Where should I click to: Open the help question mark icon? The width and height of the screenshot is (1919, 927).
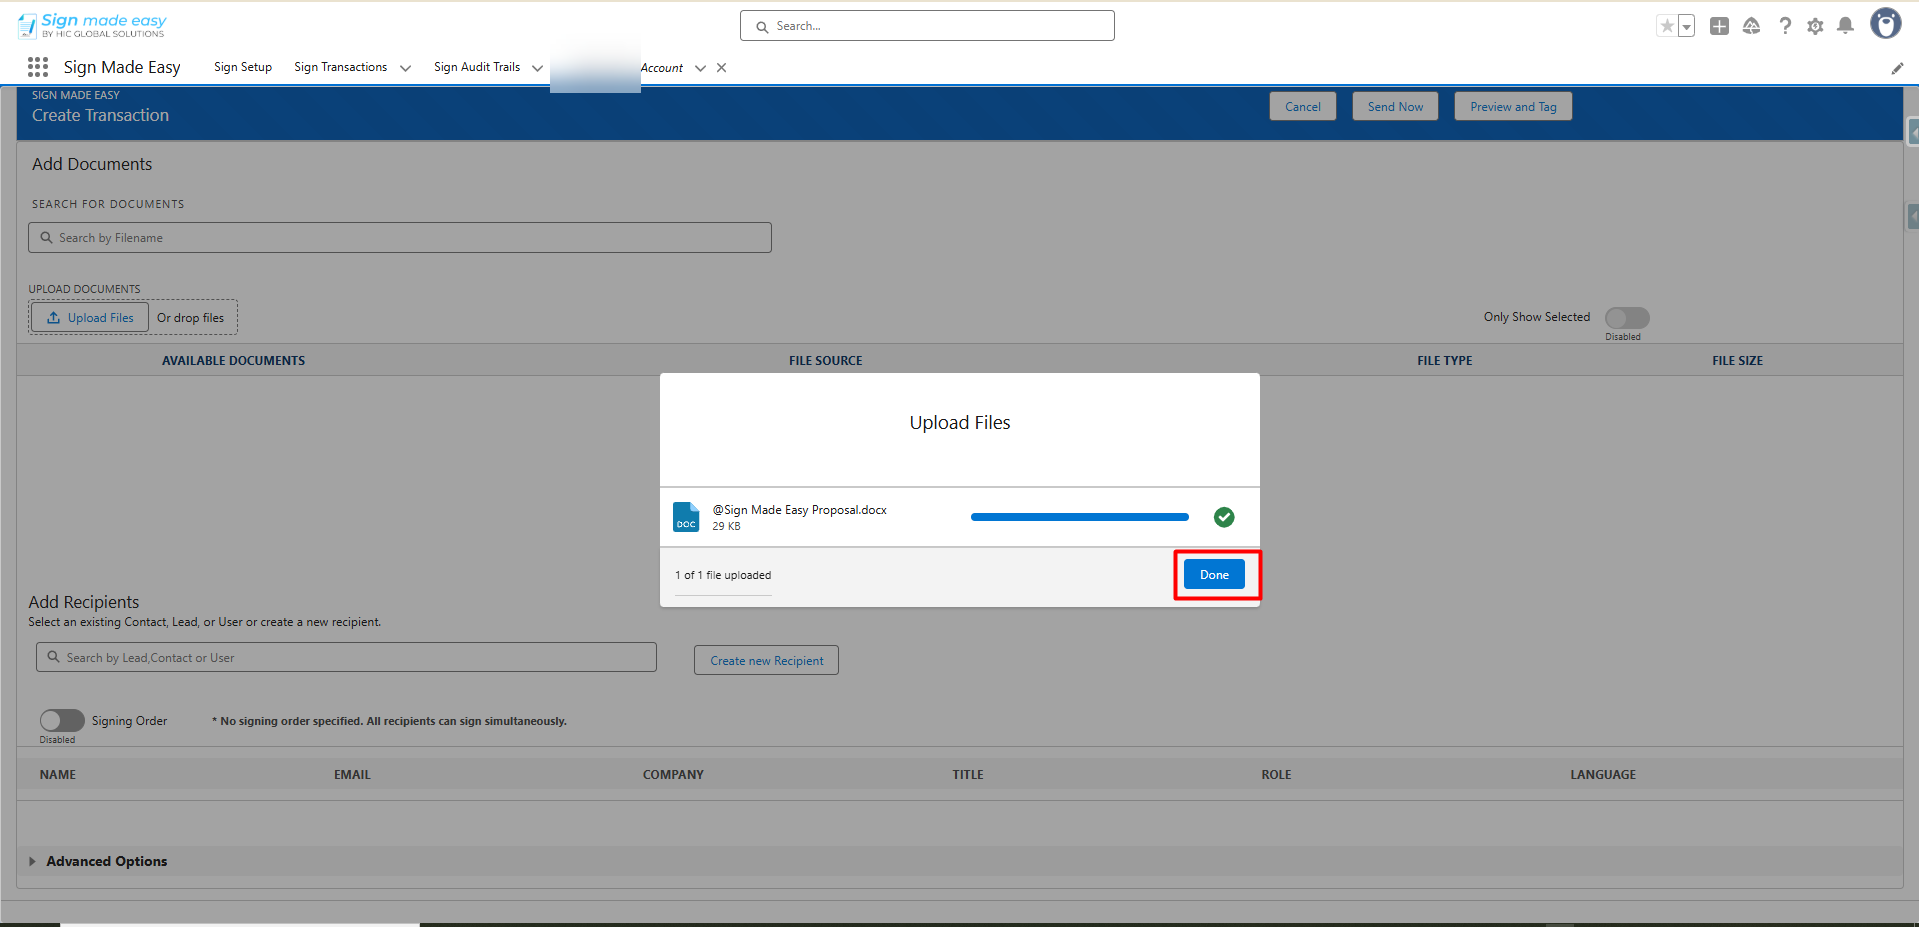(x=1785, y=26)
